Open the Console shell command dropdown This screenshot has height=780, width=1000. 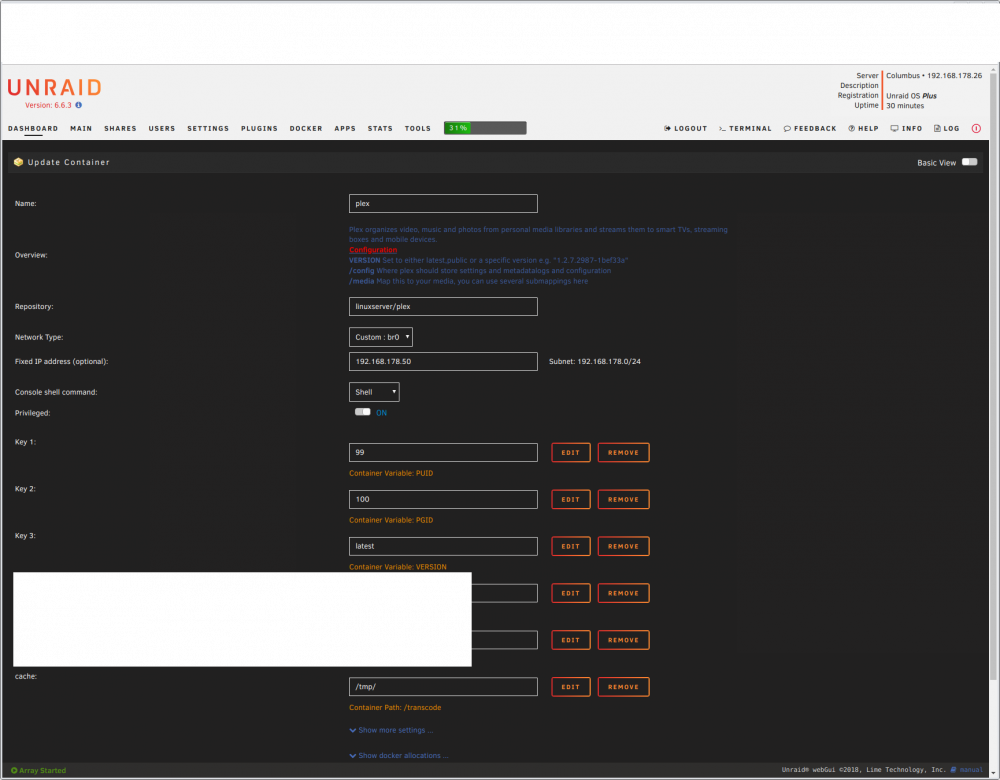[x=374, y=392]
